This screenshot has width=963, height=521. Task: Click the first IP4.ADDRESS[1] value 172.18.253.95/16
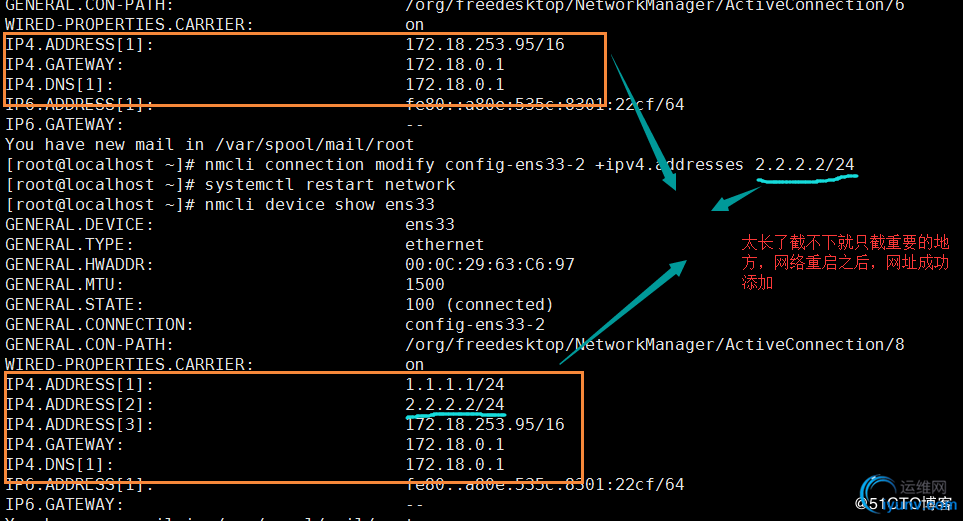tap(485, 44)
